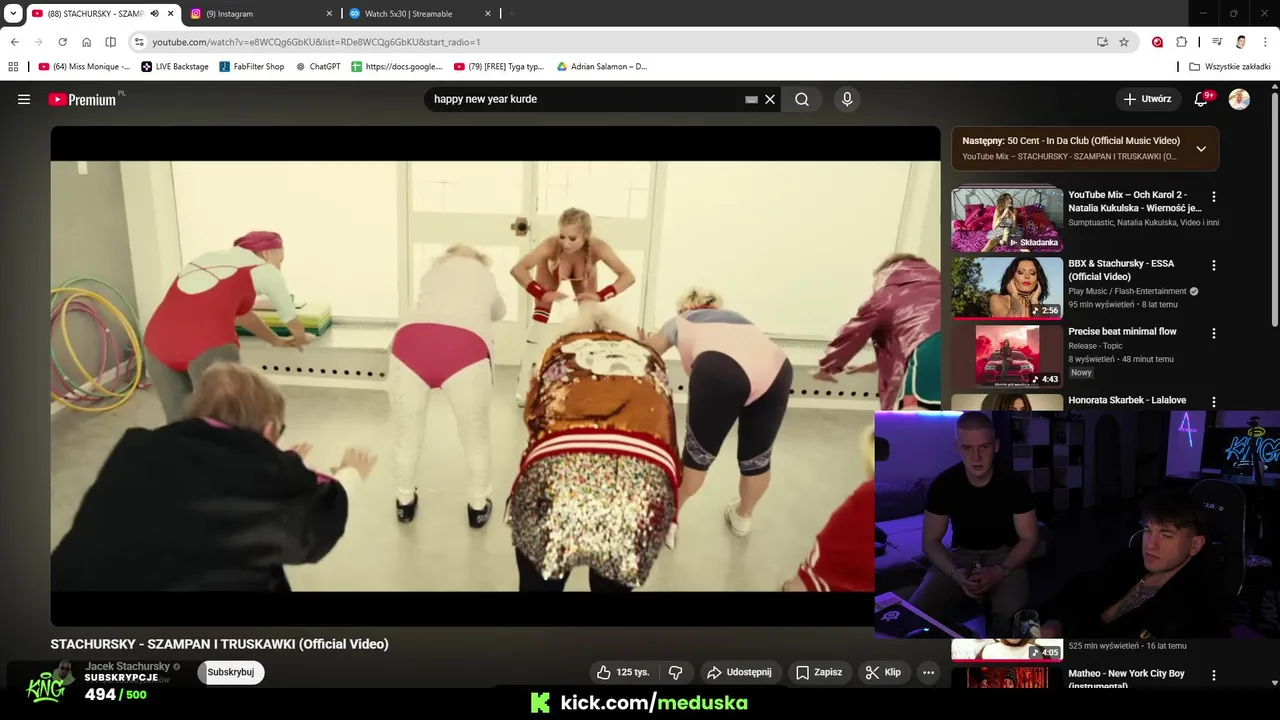Save video with Zapisz button
Image resolution: width=1280 pixels, height=720 pixels.
[818, 672]
